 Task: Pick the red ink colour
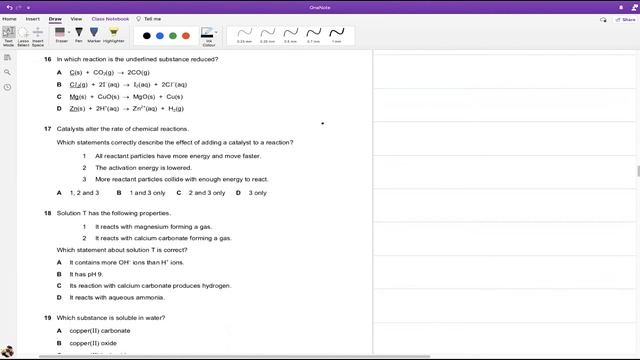coord(186,36)
